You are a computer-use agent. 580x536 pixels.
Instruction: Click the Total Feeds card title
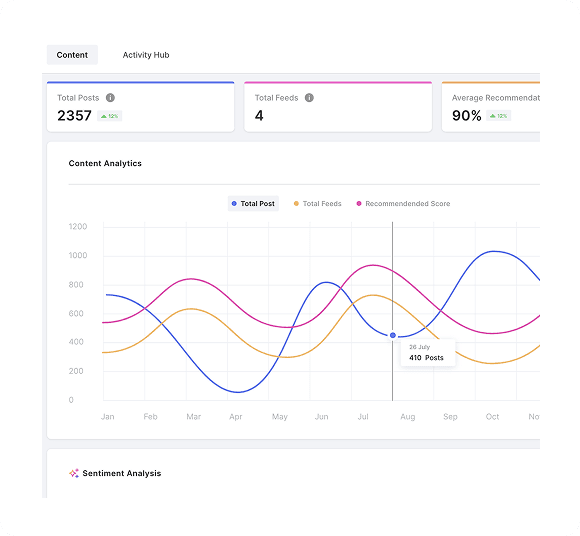(276, 98)
